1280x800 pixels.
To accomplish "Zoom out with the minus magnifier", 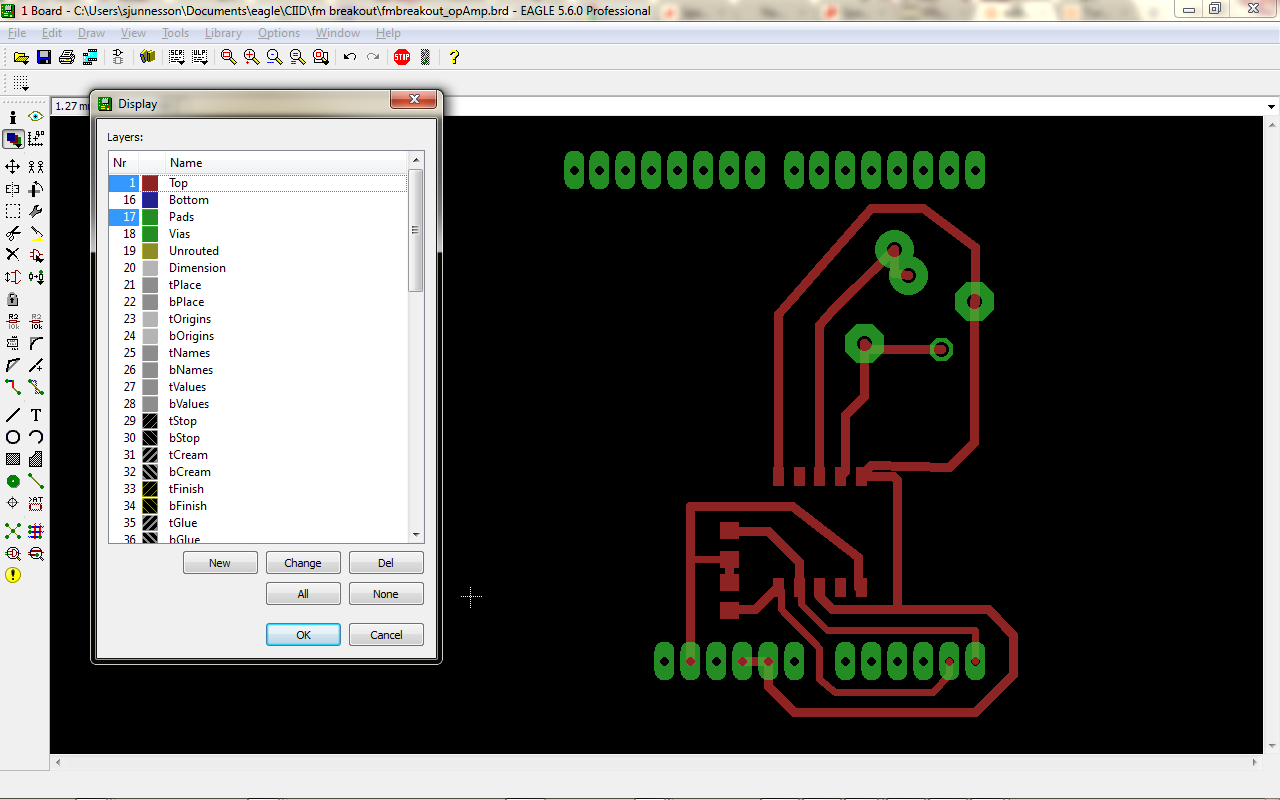I will (x=275, y=57).
